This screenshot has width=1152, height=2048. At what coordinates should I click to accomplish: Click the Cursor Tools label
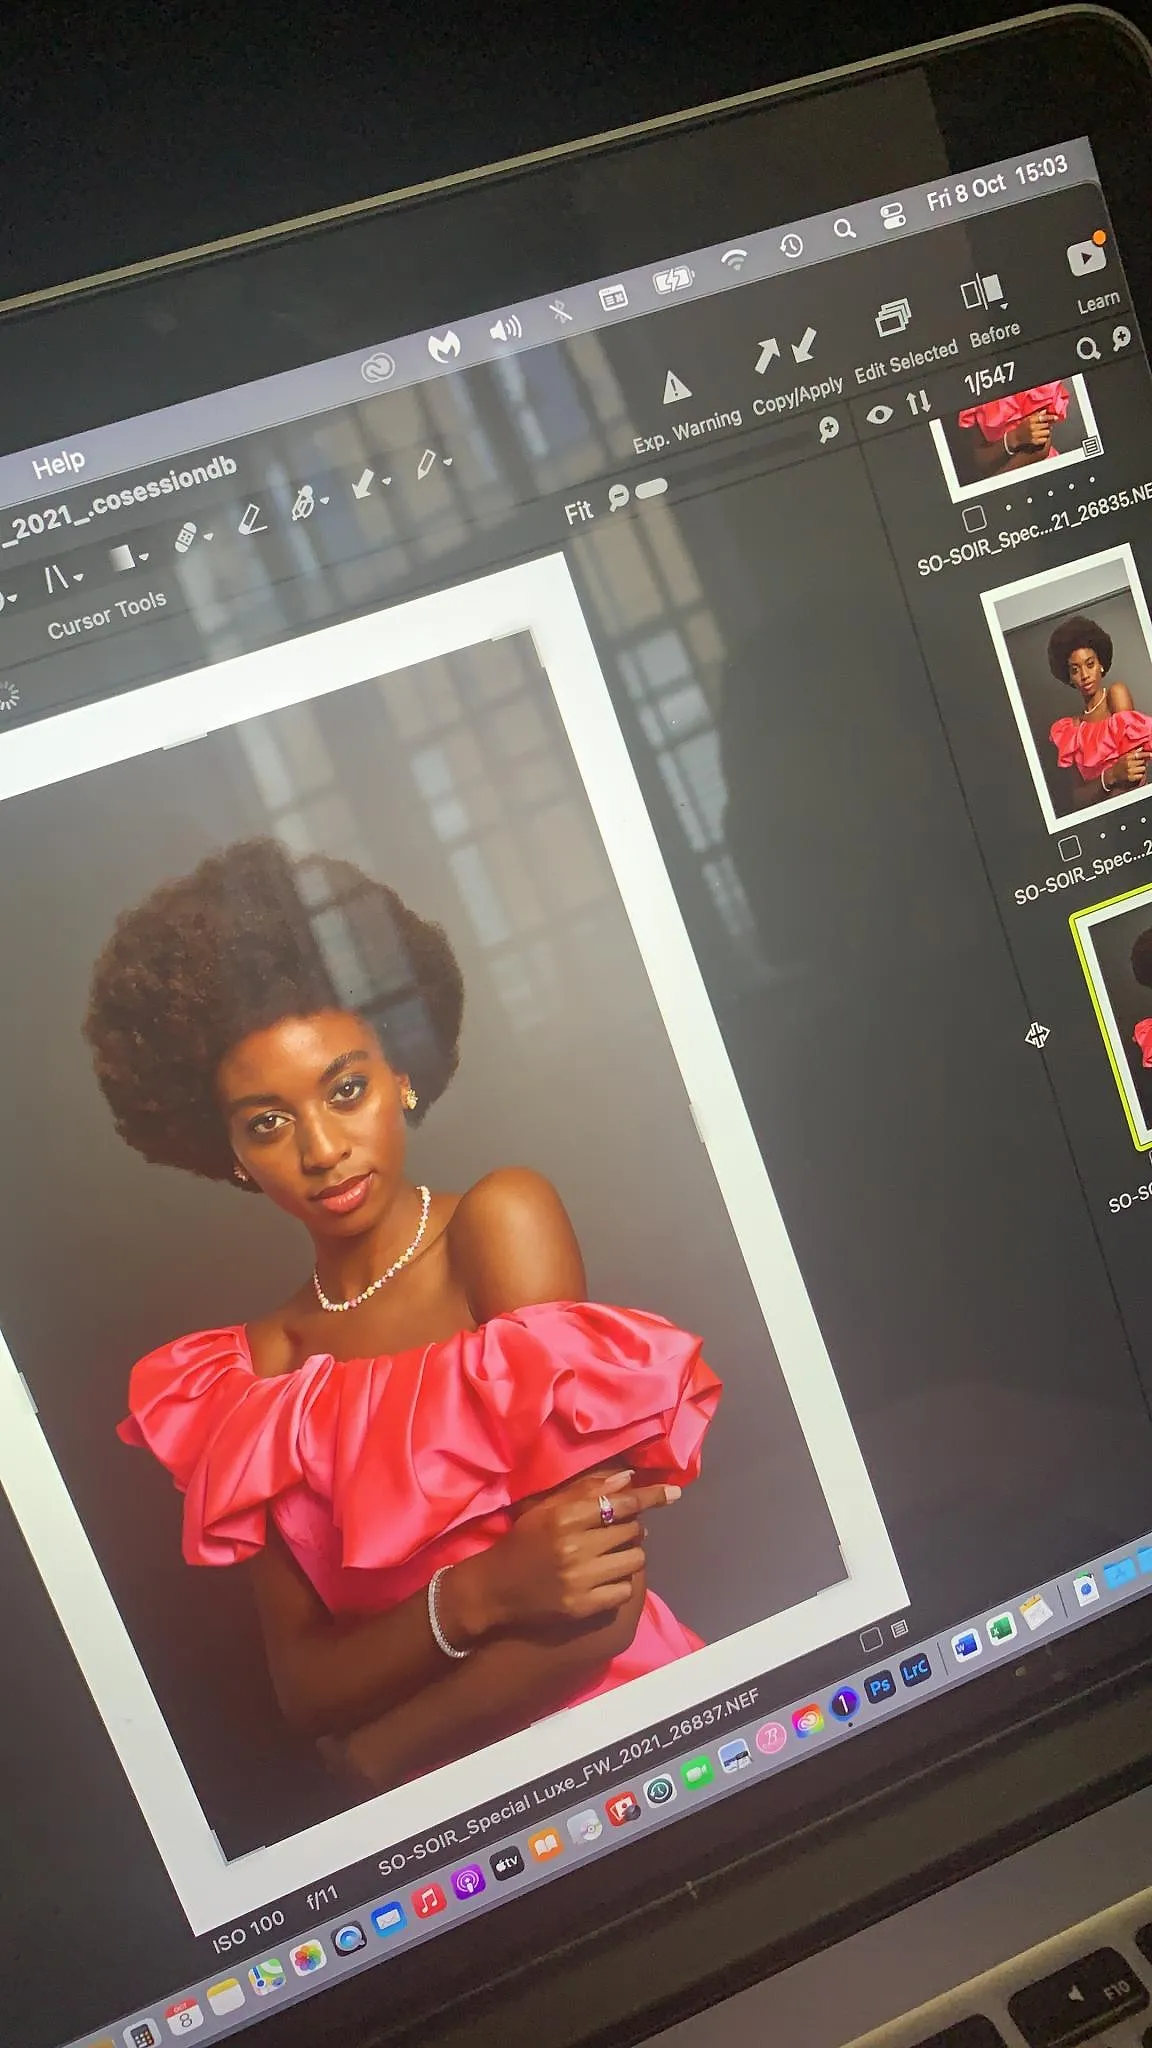(x=107, y=615)
